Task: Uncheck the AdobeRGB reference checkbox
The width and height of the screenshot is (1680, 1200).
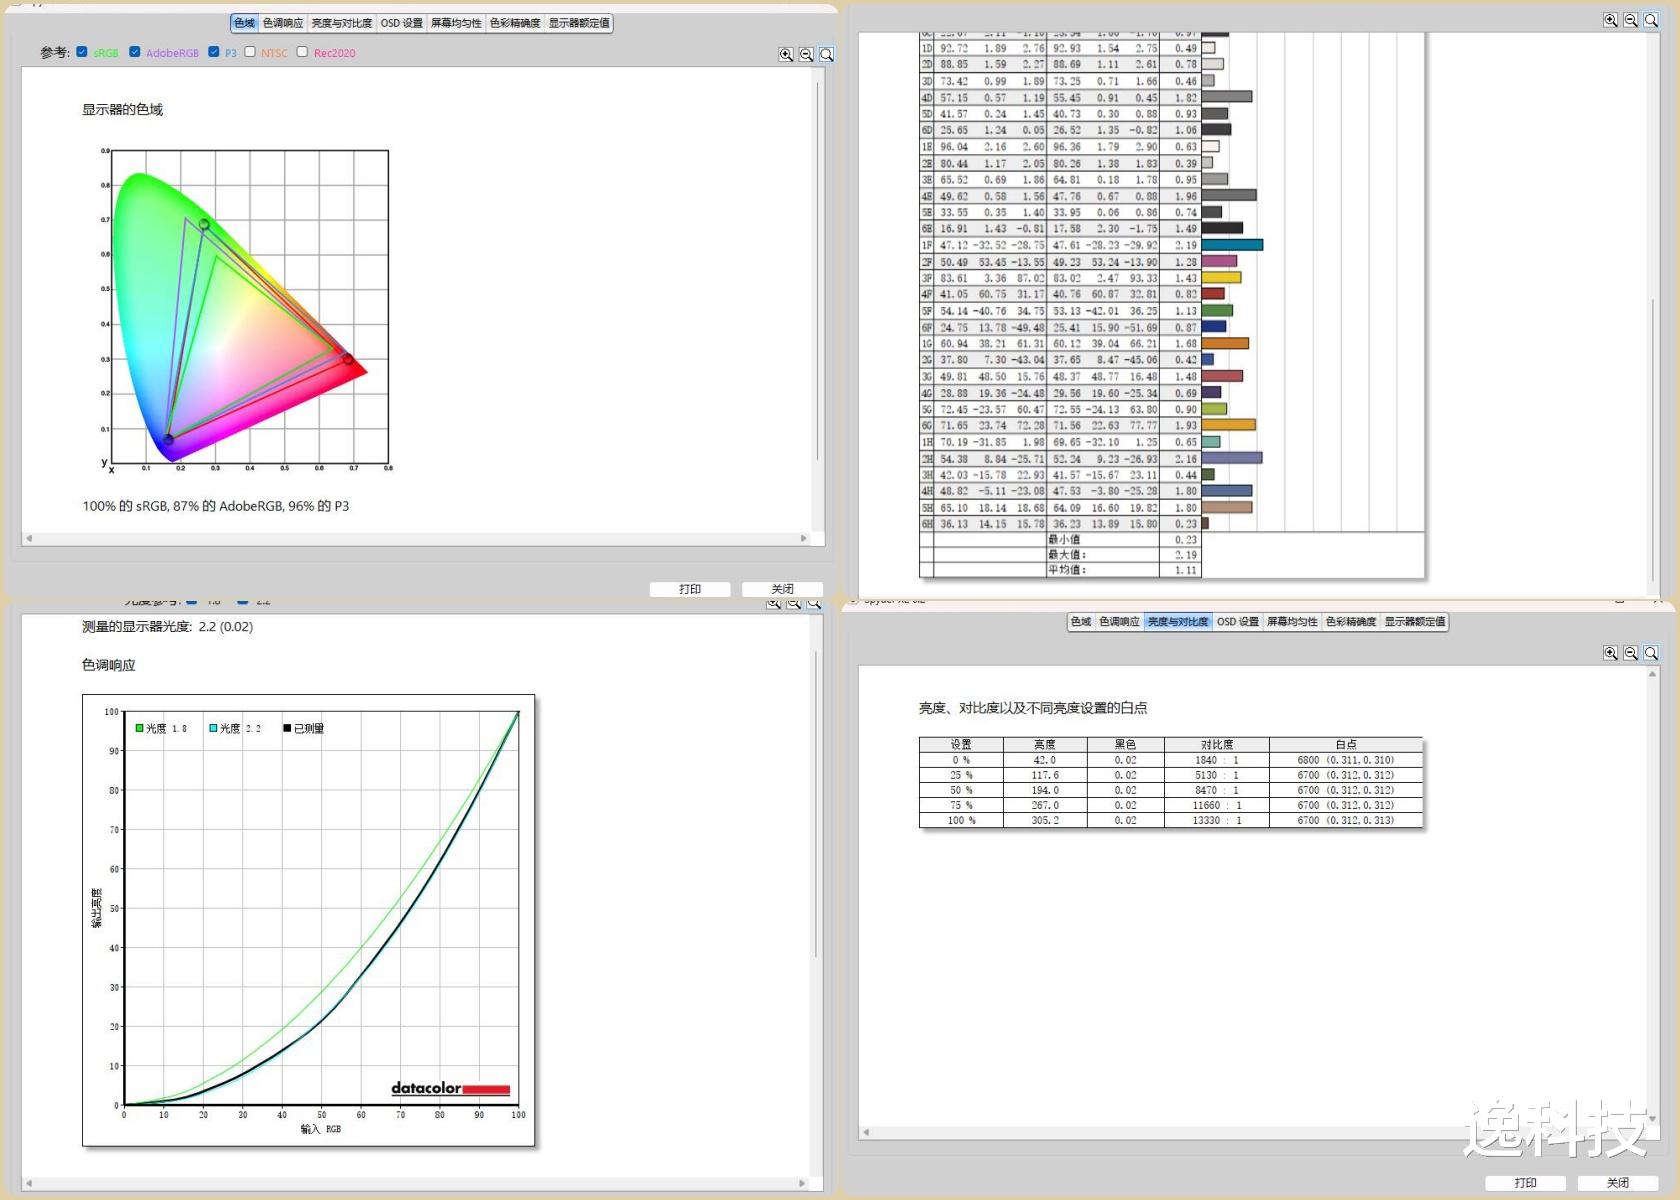Action: point(135,52)
